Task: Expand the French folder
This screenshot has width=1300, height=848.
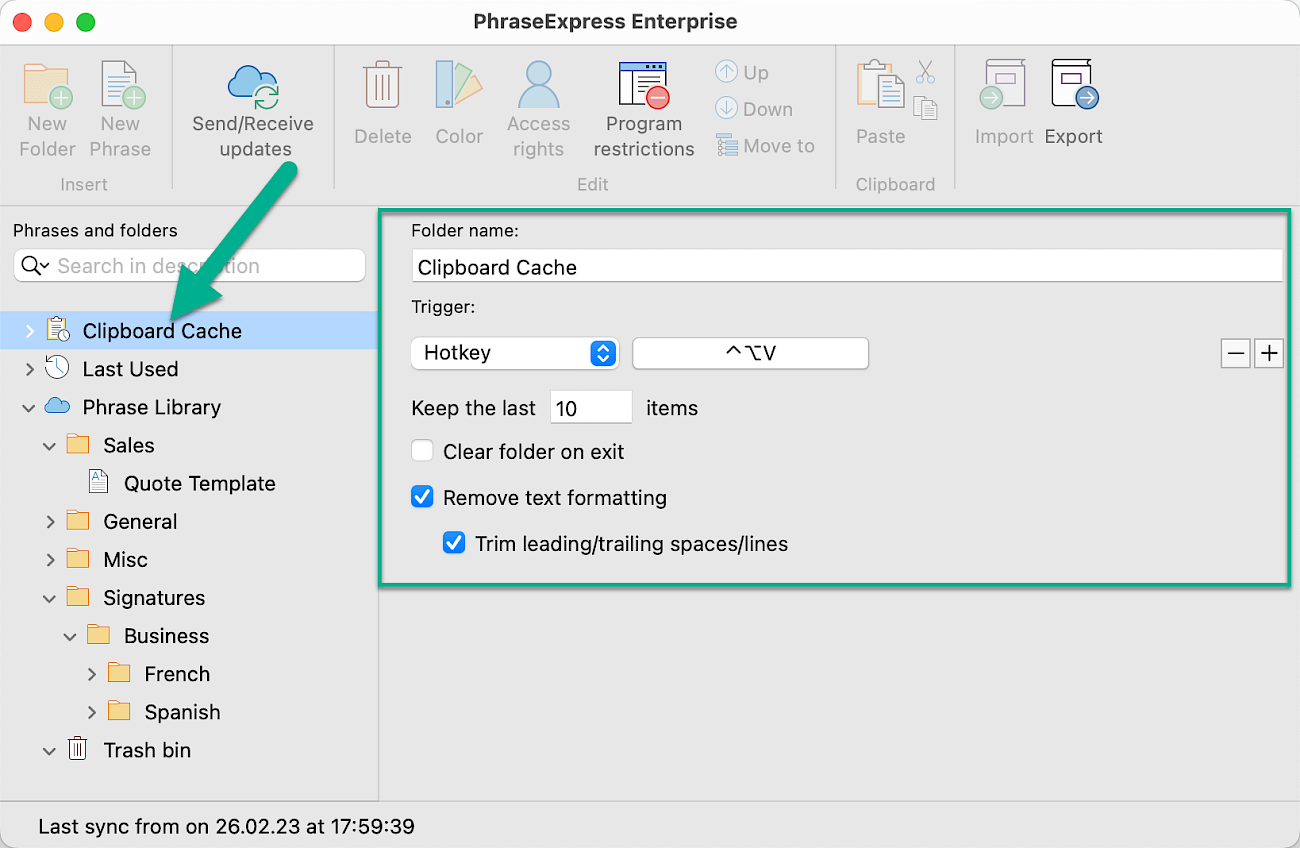Action: coord(91,674)
